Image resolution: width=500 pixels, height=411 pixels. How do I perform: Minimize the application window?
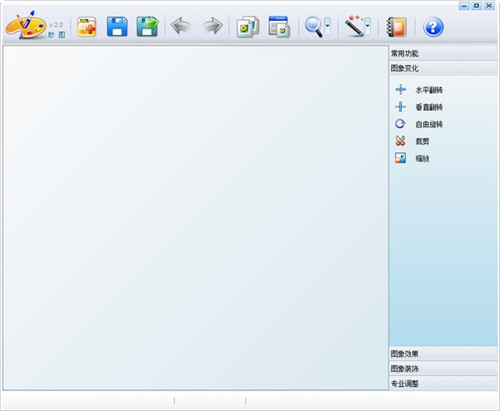point(464,6)
